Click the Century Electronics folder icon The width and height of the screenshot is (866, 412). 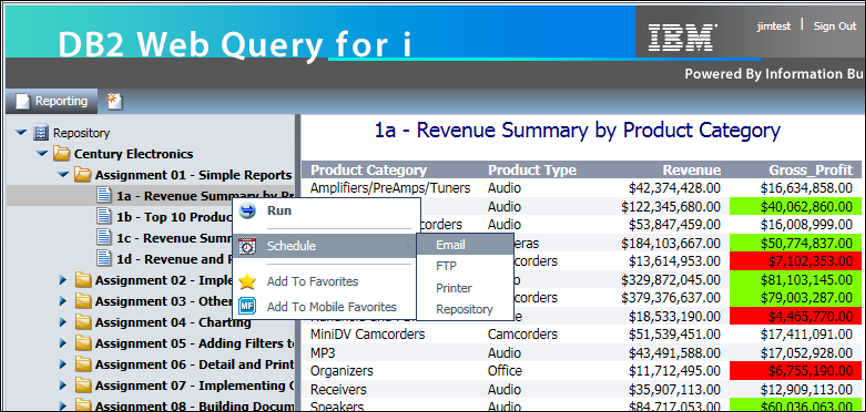pyautogui.click(x=61, y=154)
